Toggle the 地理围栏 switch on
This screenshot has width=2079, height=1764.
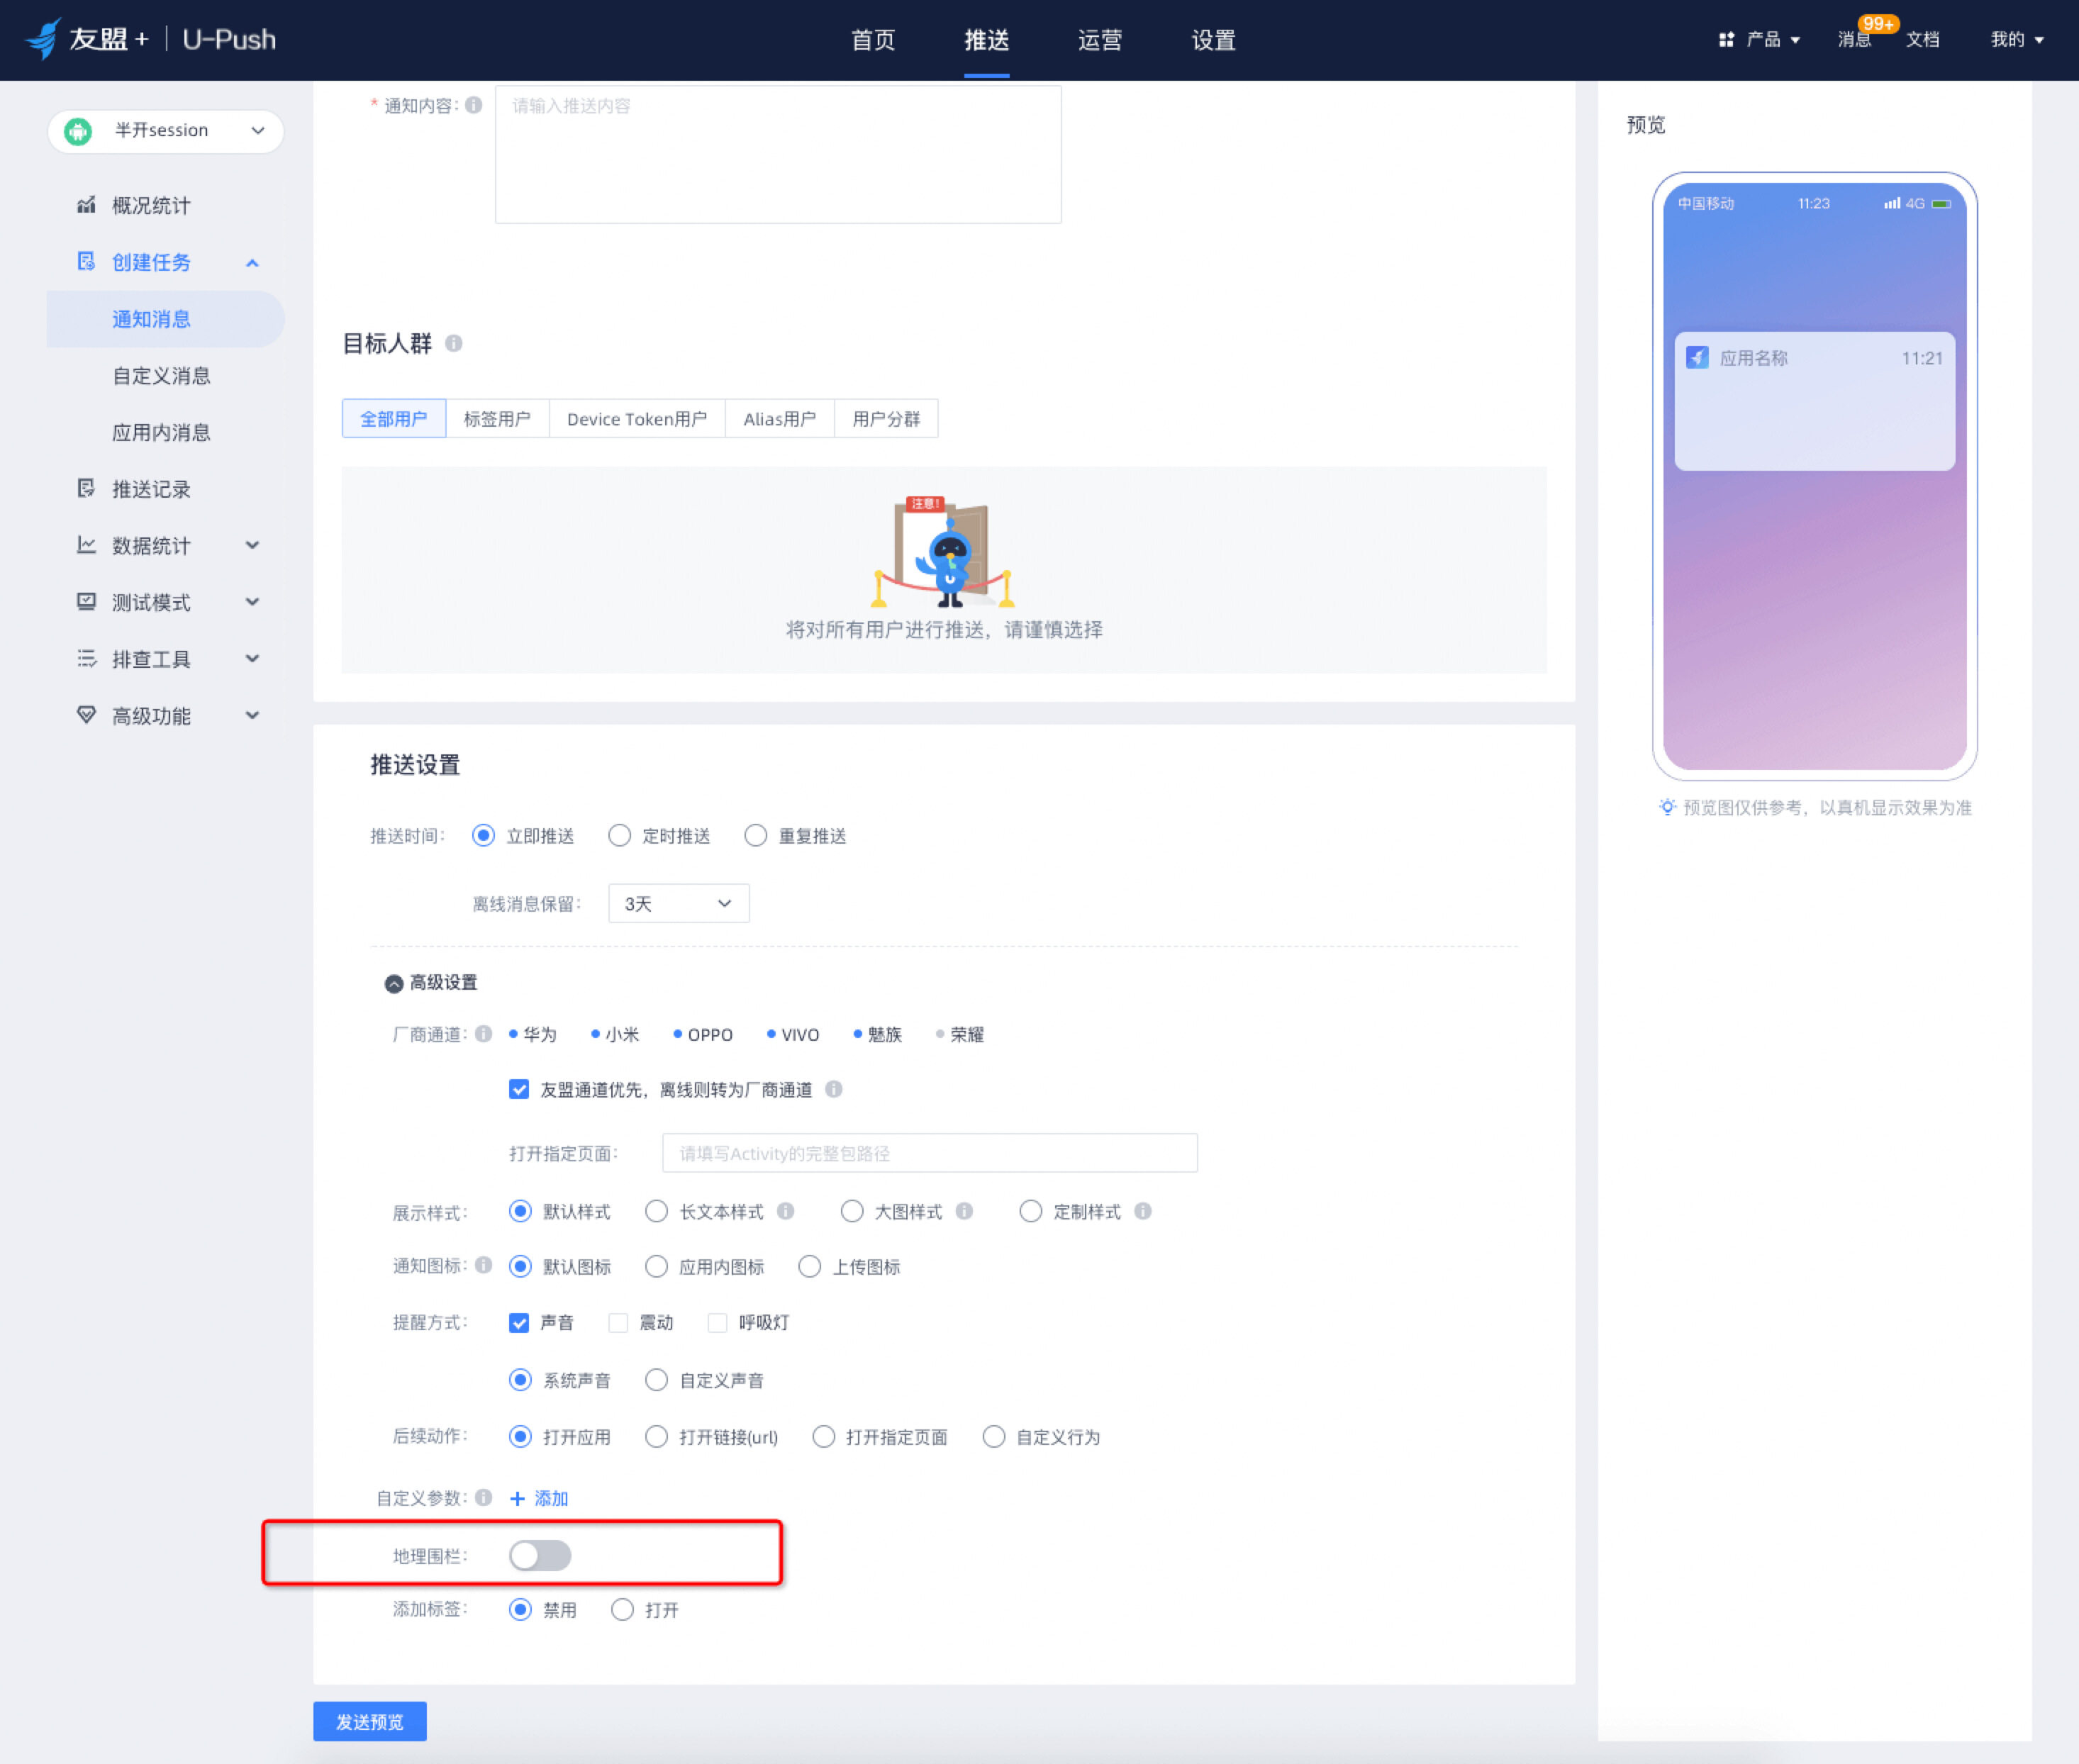tap(540, 1555)
